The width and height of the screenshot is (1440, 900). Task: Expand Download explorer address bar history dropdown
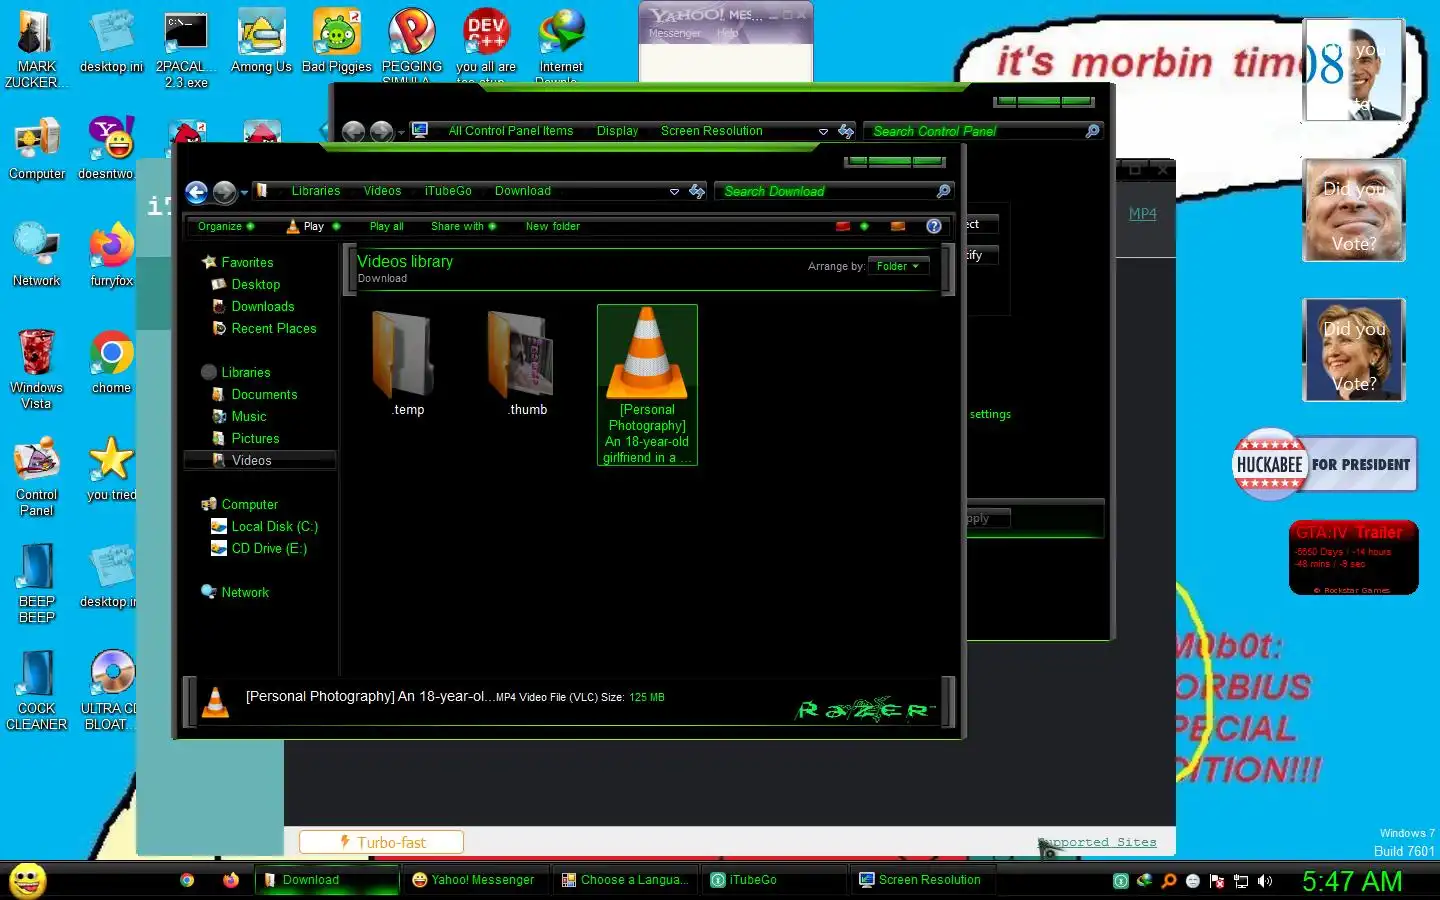click(674, 191)
